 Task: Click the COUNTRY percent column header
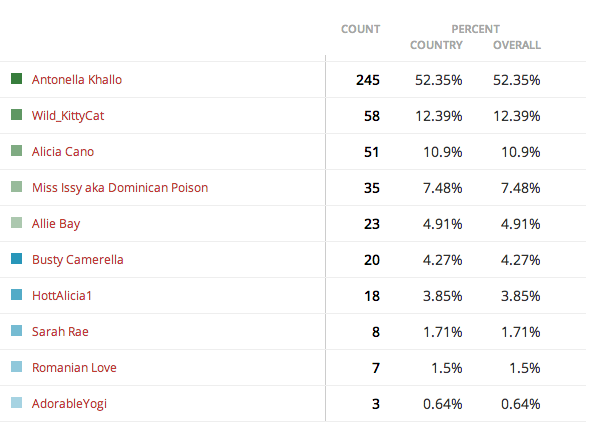436,45
